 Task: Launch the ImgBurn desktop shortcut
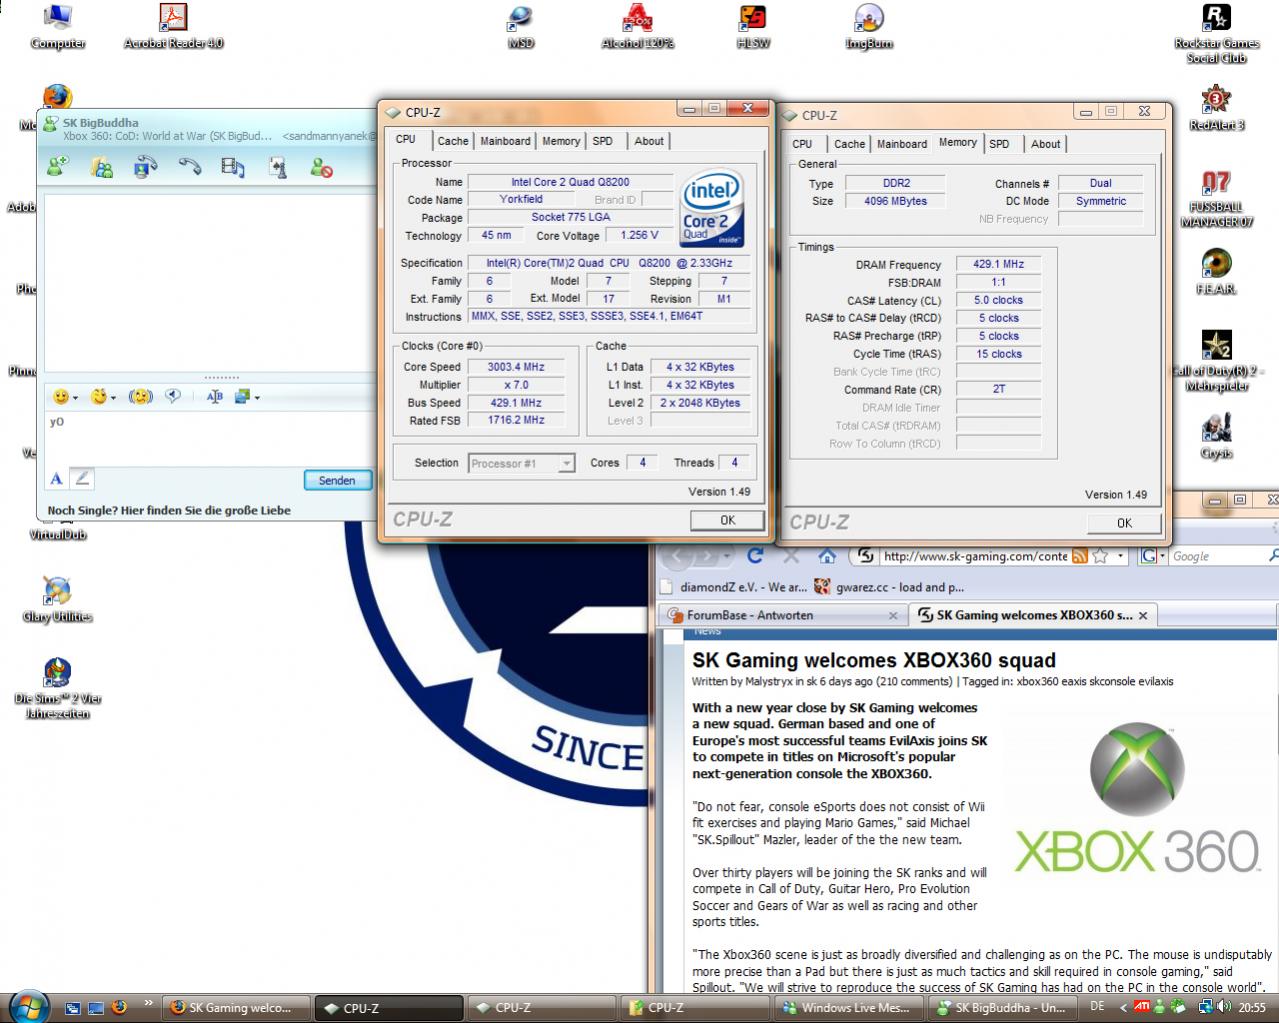[x=868, y=26]
